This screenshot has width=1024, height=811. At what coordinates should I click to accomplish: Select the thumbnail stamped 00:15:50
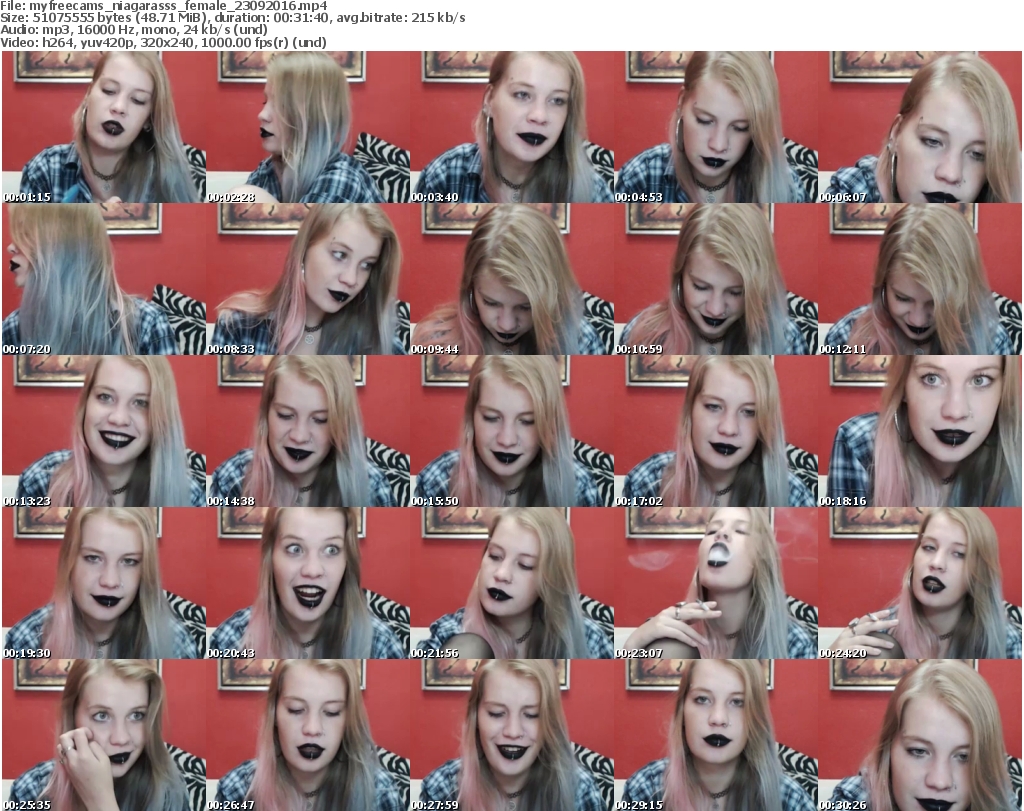click(511, 431)
